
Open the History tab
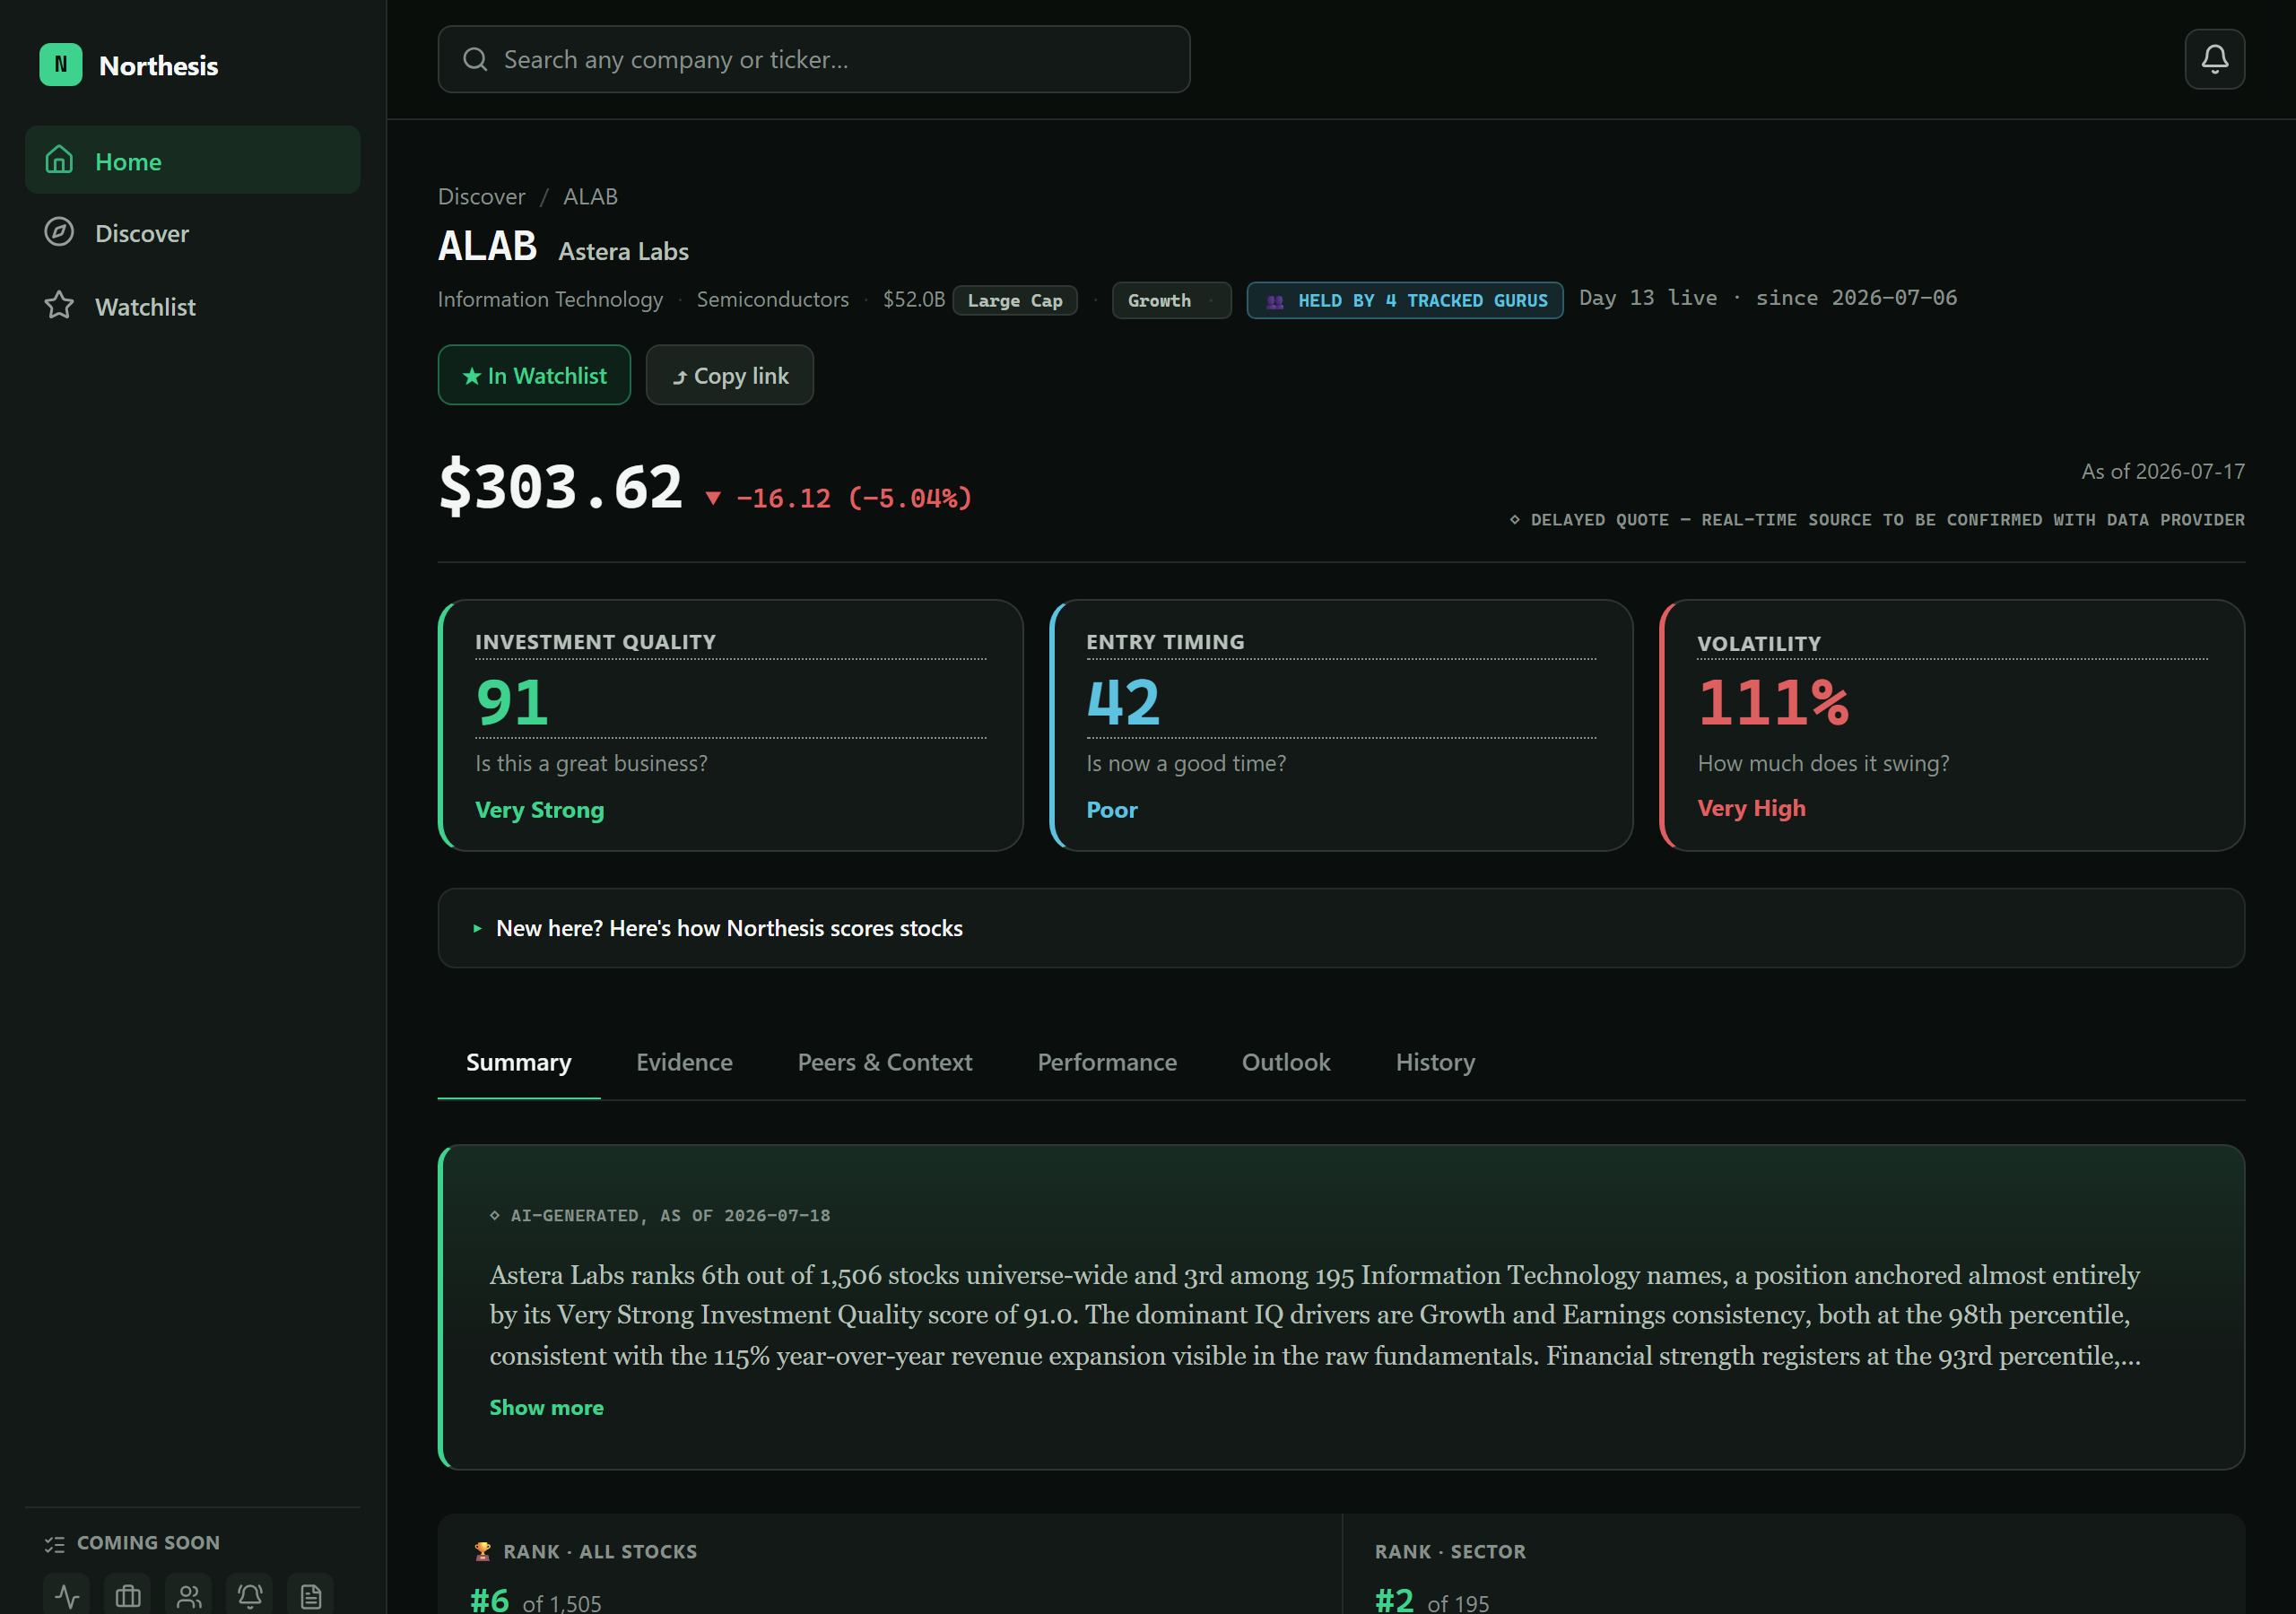pos(1435,1063)
